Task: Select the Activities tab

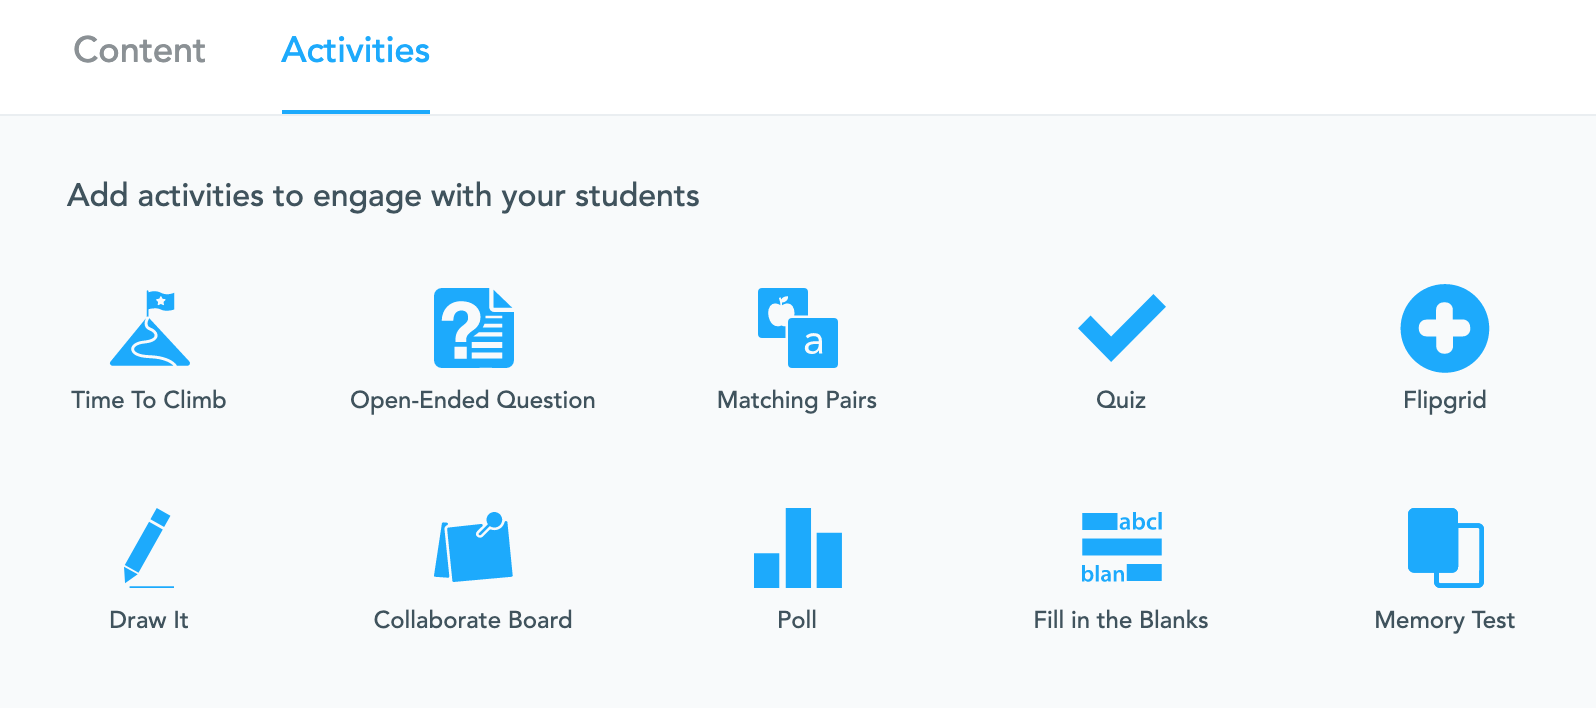Action: tap(356, 50)
